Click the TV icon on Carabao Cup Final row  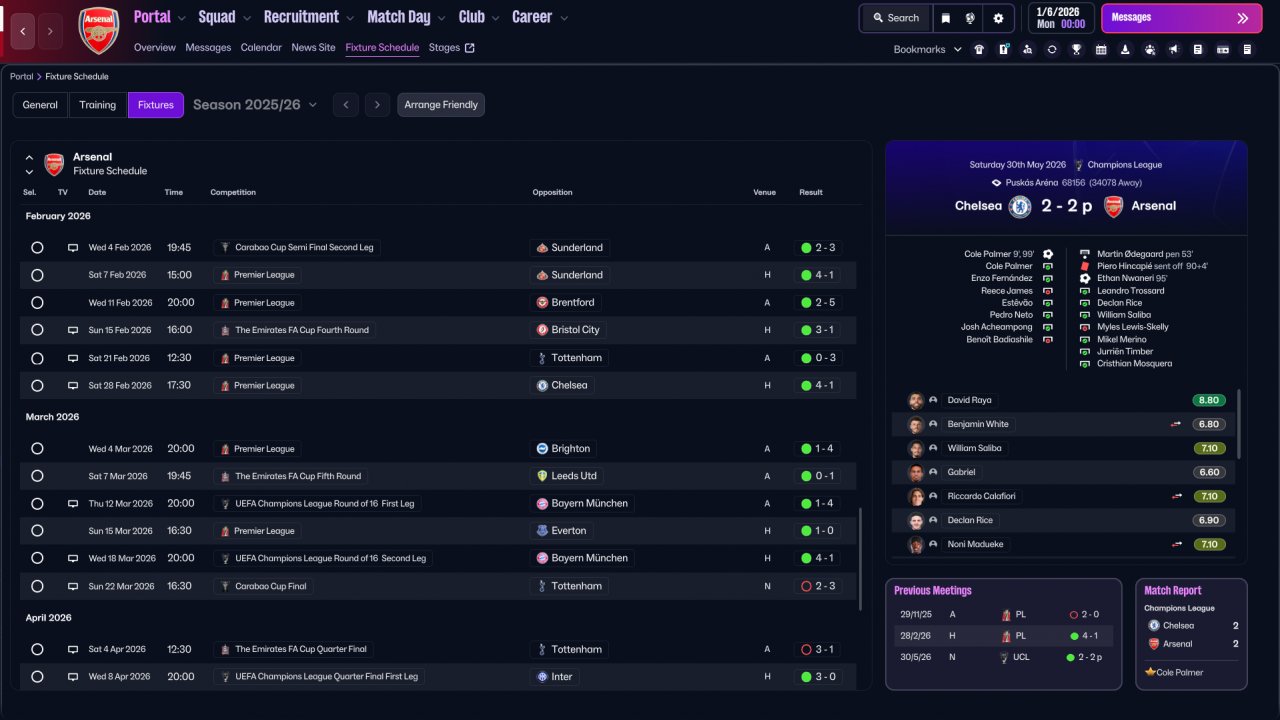(72, 586)
